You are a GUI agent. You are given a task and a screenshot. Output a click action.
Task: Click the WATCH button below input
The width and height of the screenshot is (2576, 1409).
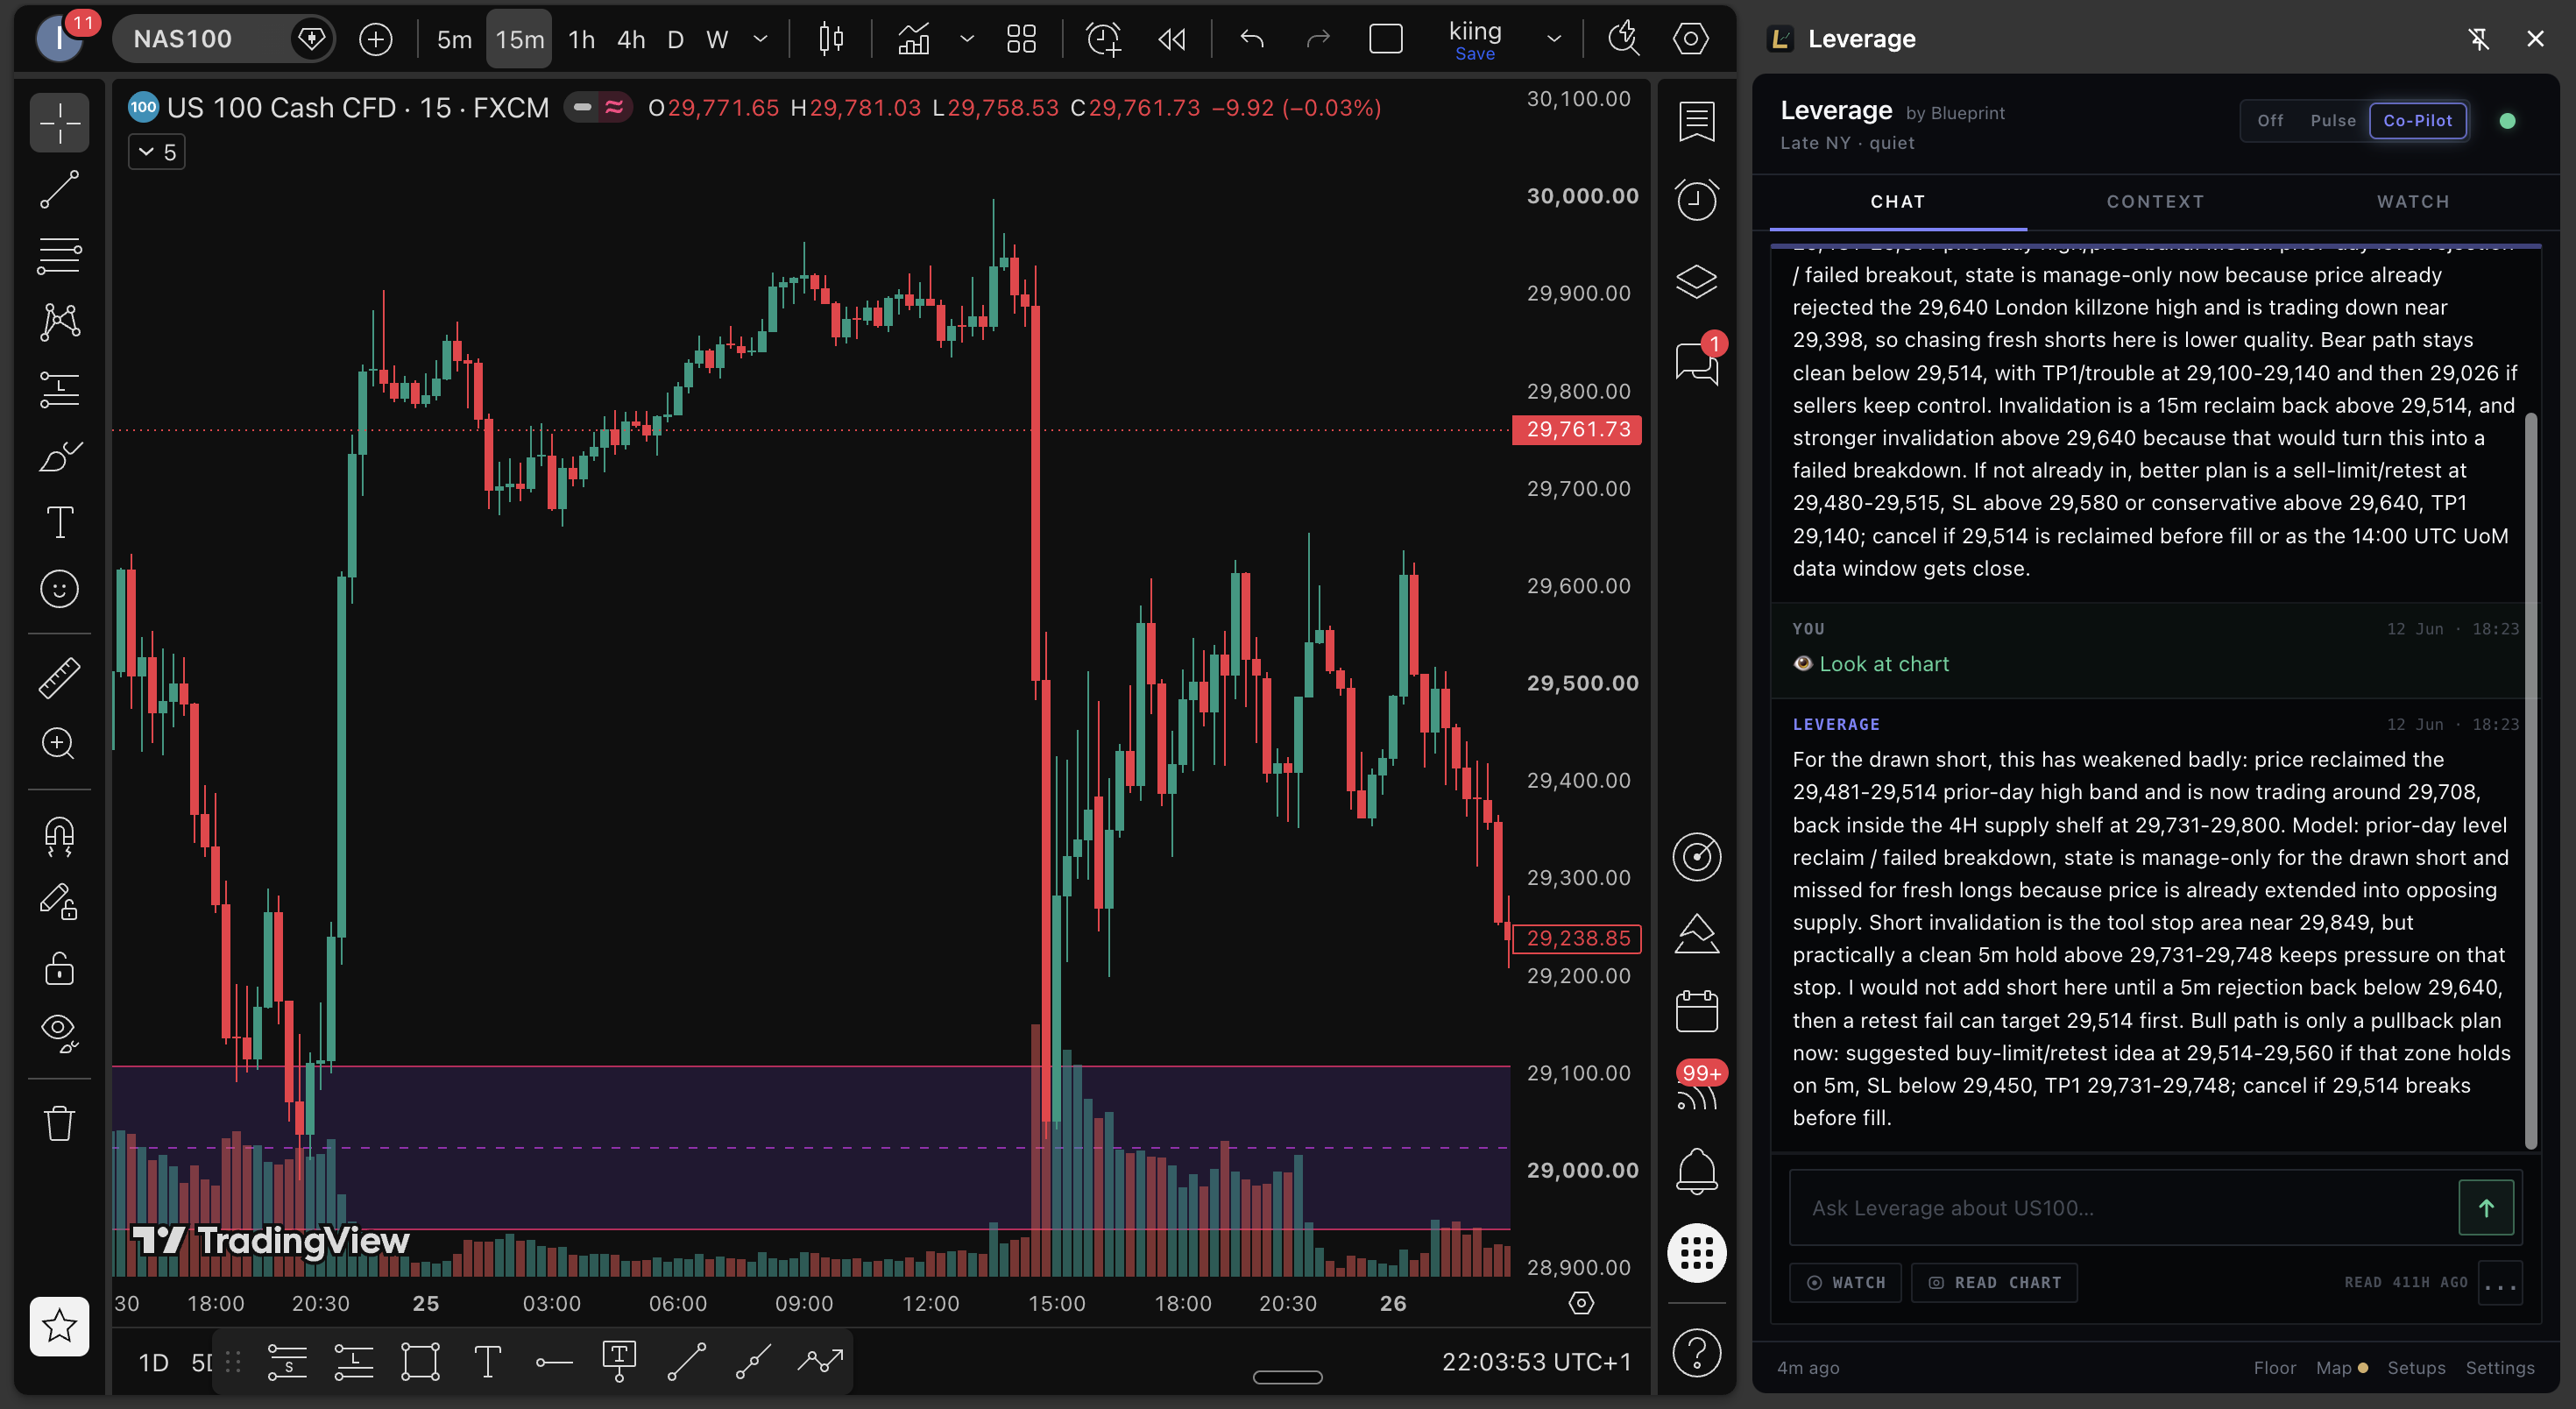coord(1845,1282)
